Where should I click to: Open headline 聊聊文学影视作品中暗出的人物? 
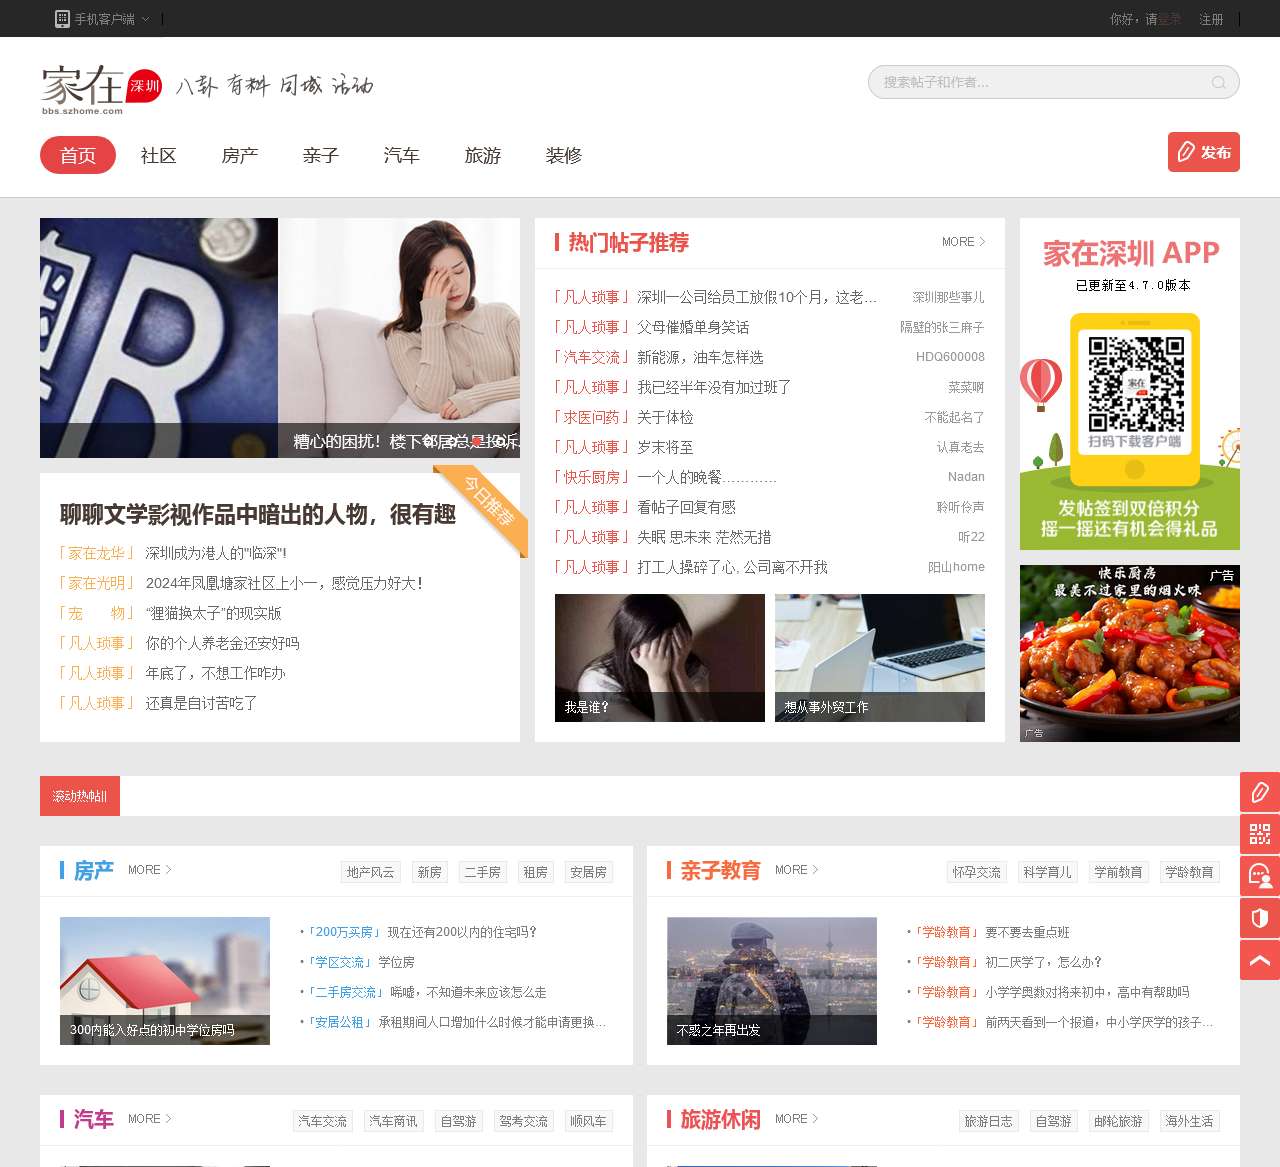click(x=258, y=514)
